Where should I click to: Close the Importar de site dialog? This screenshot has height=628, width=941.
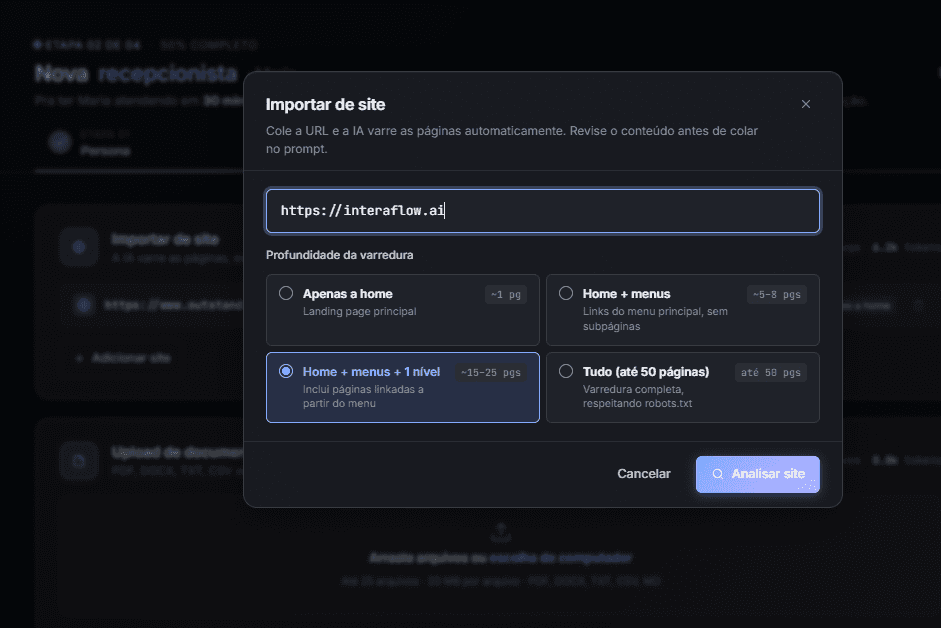(805, 104)
